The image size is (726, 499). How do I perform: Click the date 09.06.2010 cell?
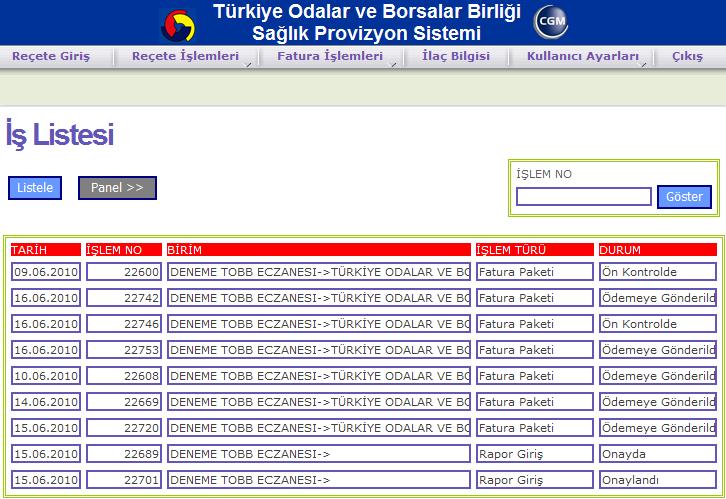click(46, 272)
